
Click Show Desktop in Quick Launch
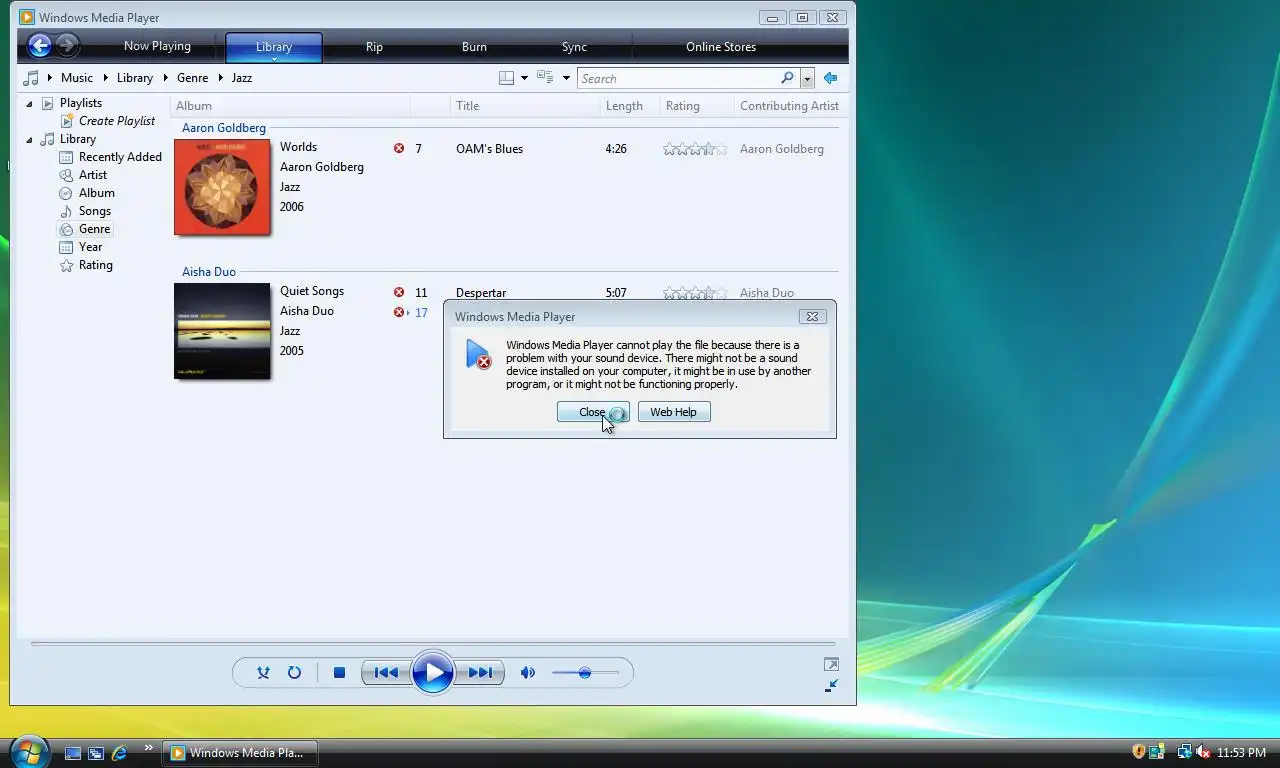(73, 753)
